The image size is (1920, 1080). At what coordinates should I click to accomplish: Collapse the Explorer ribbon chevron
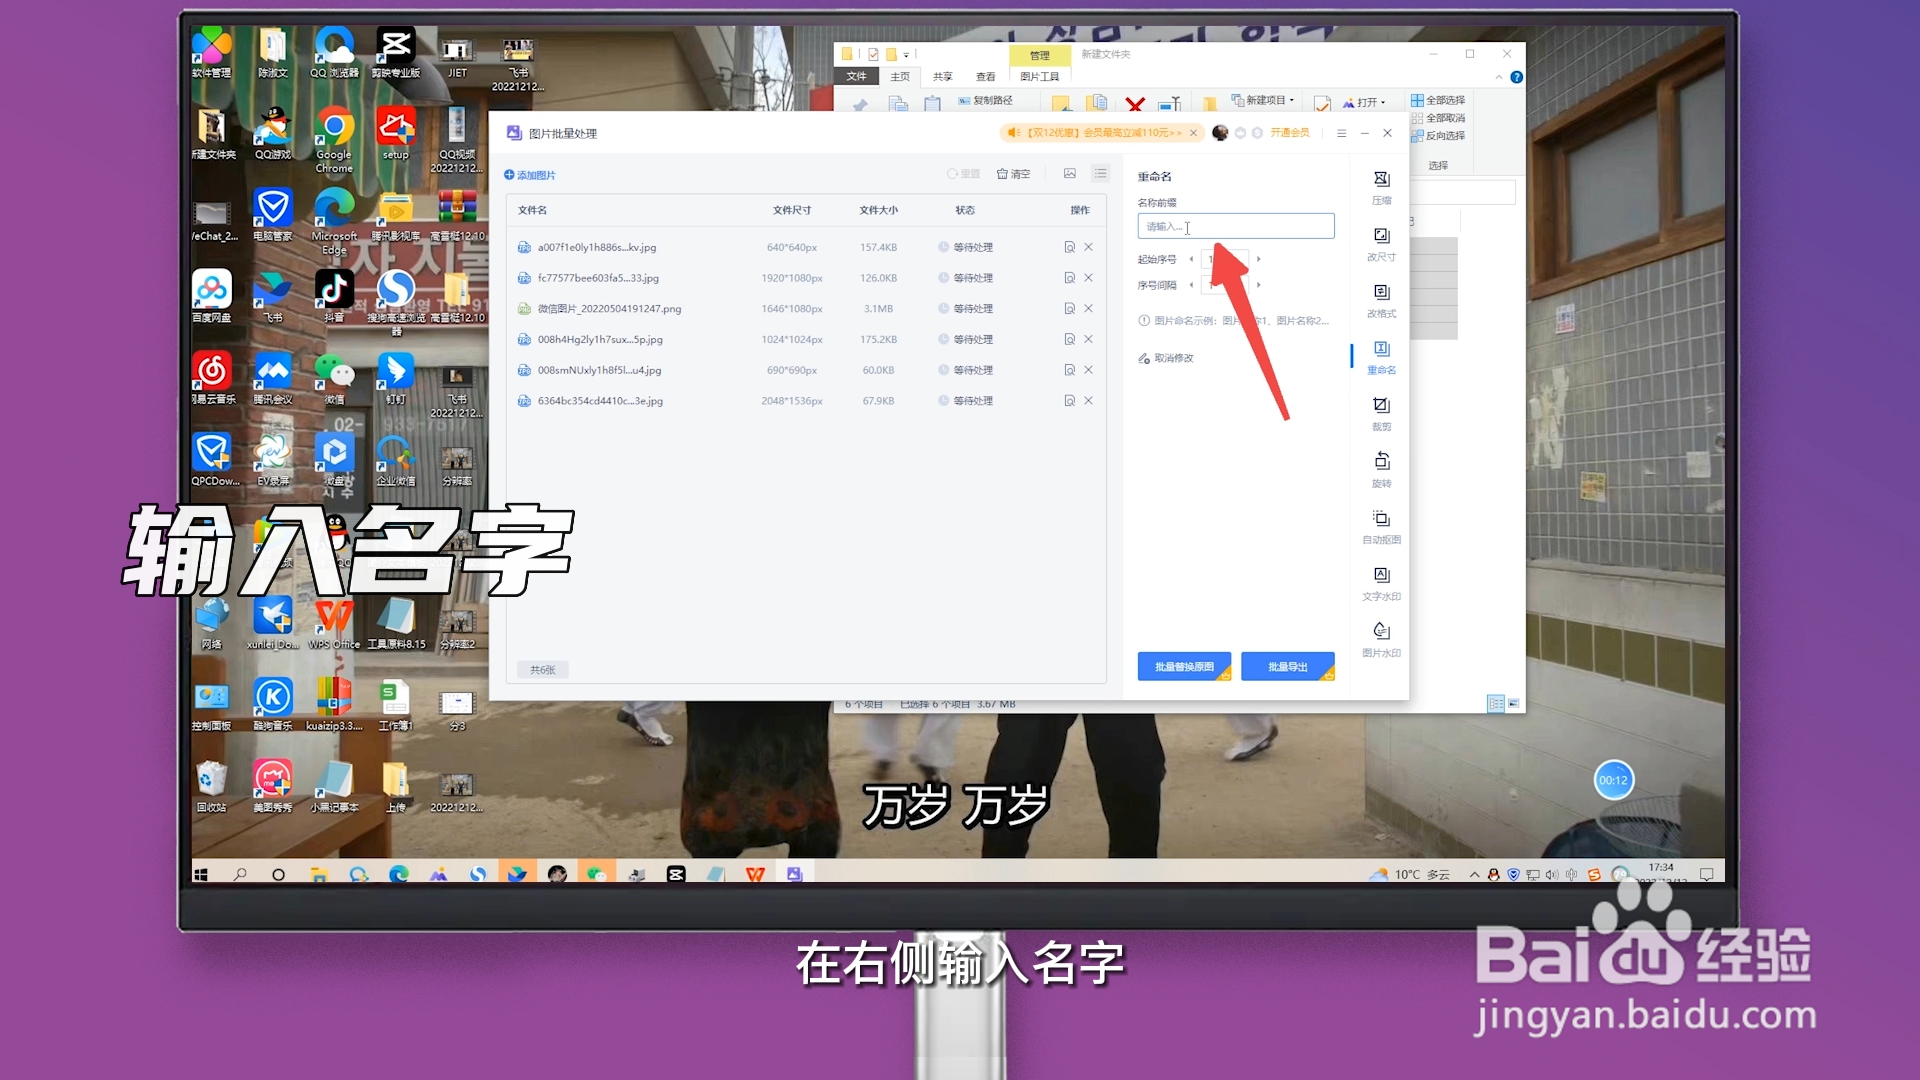tap(1498, 77)
